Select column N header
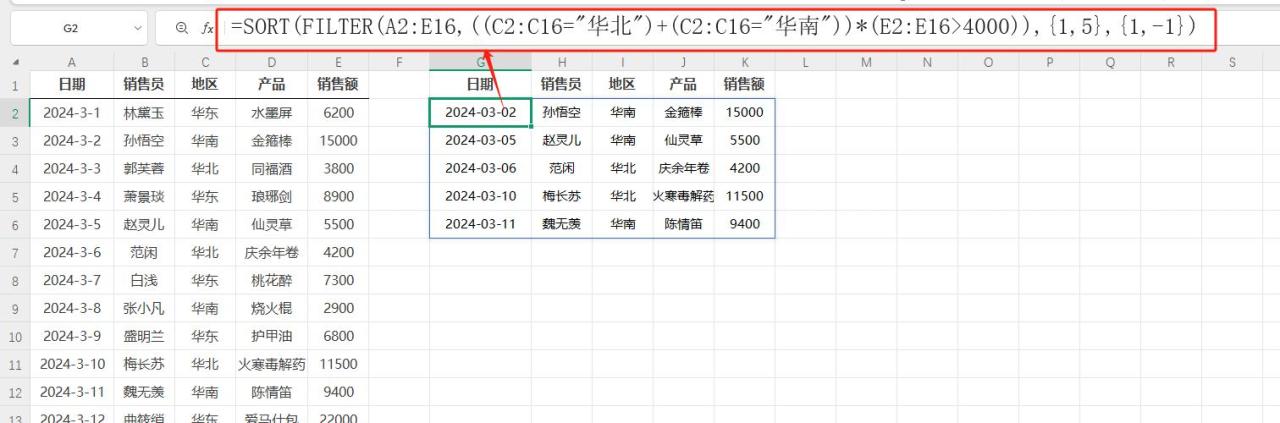This screenshot has width=1280, height=423. point(927,63)
